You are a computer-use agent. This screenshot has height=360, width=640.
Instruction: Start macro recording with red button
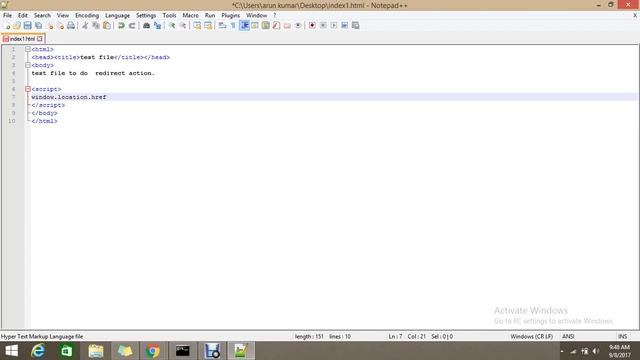[x=312, y=26]
